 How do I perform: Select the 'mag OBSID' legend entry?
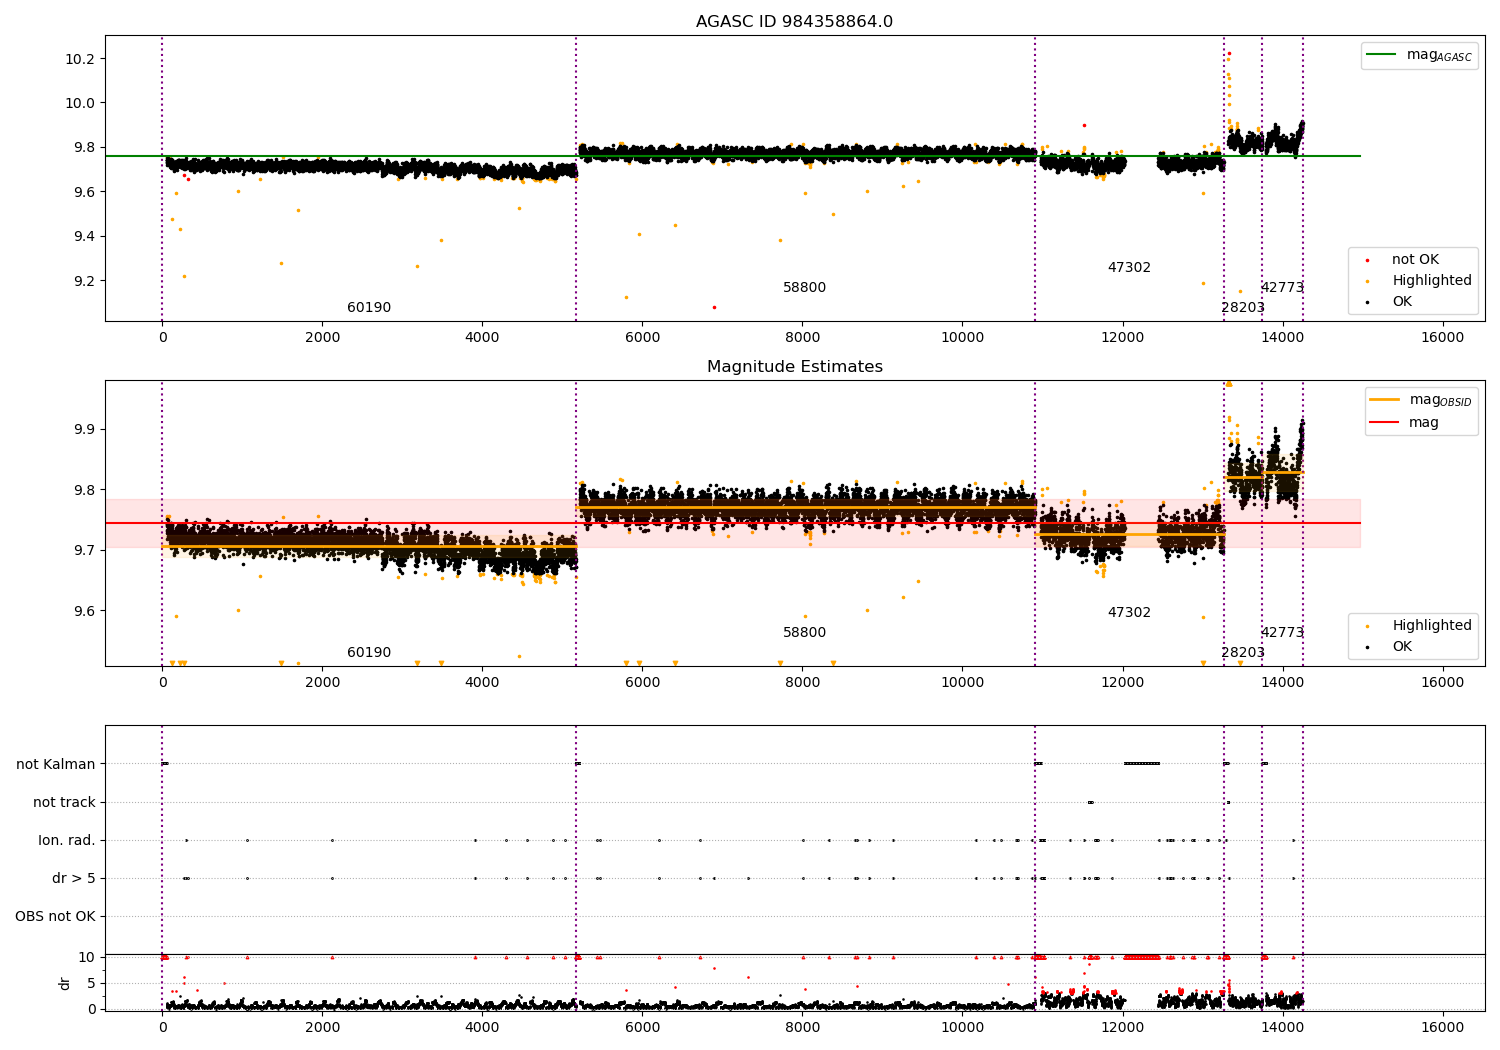click(1421, 400)
